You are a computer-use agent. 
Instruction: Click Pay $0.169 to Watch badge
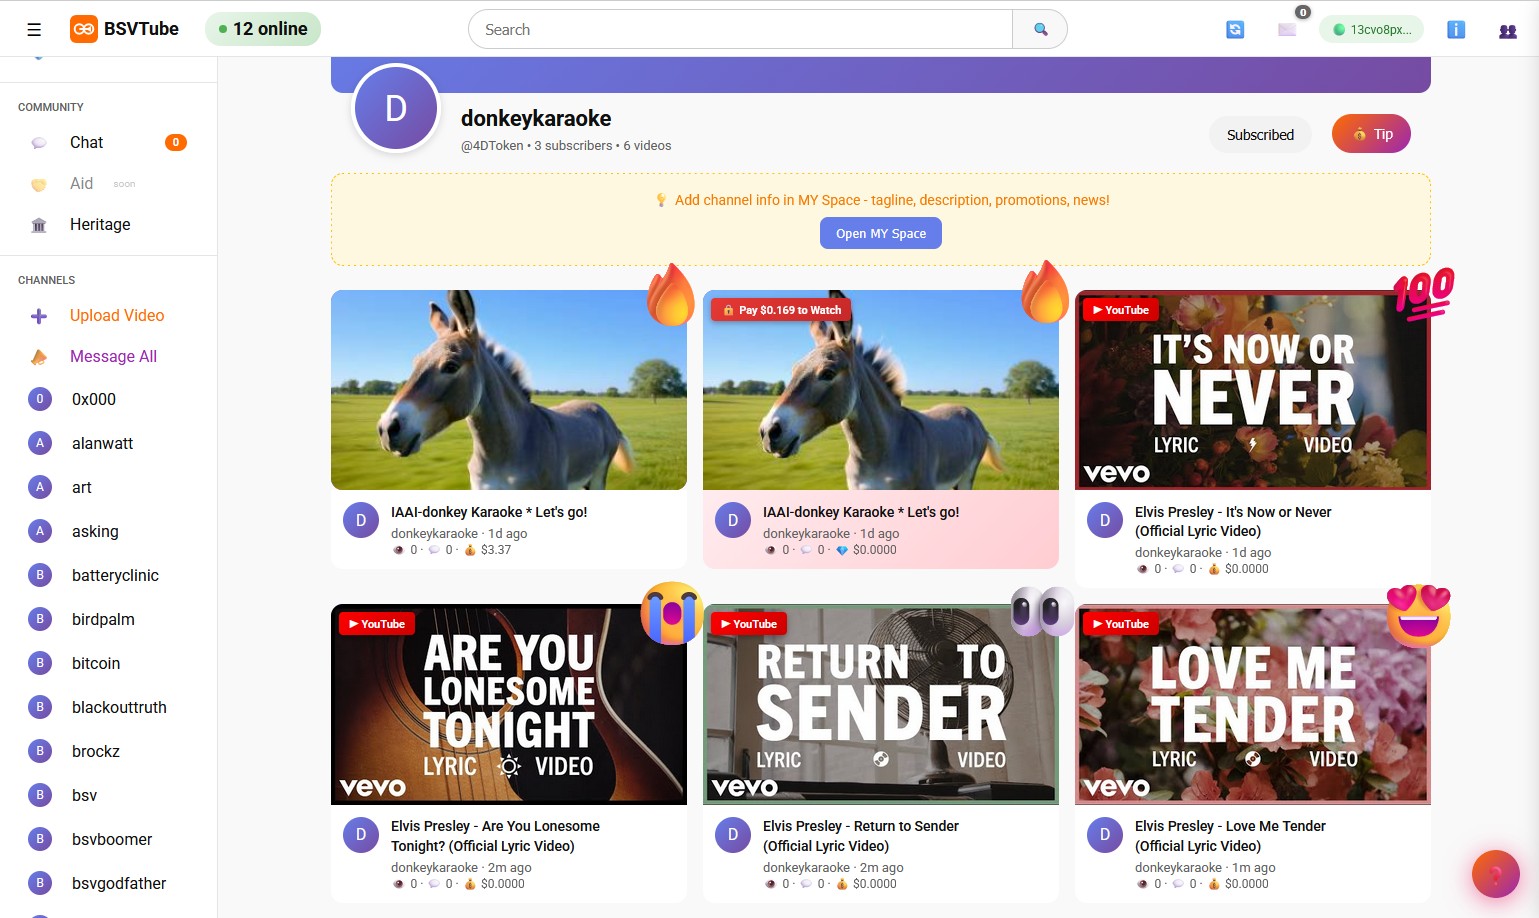781,310
